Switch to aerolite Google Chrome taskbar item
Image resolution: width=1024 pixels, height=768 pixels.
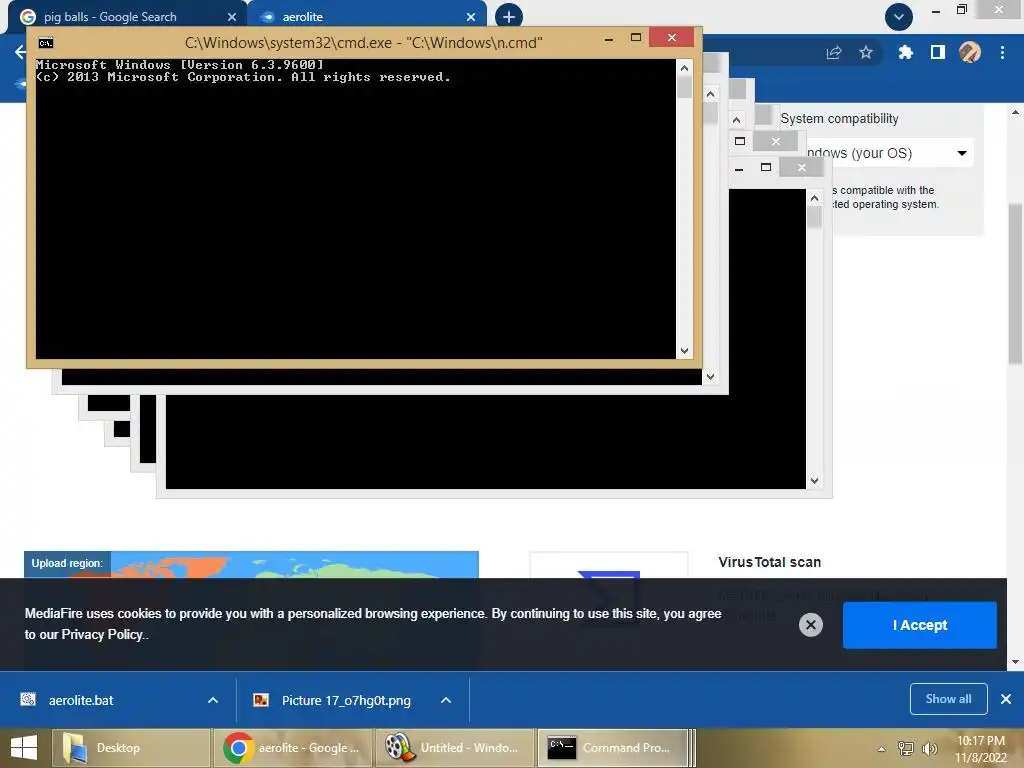coord(292,748)
